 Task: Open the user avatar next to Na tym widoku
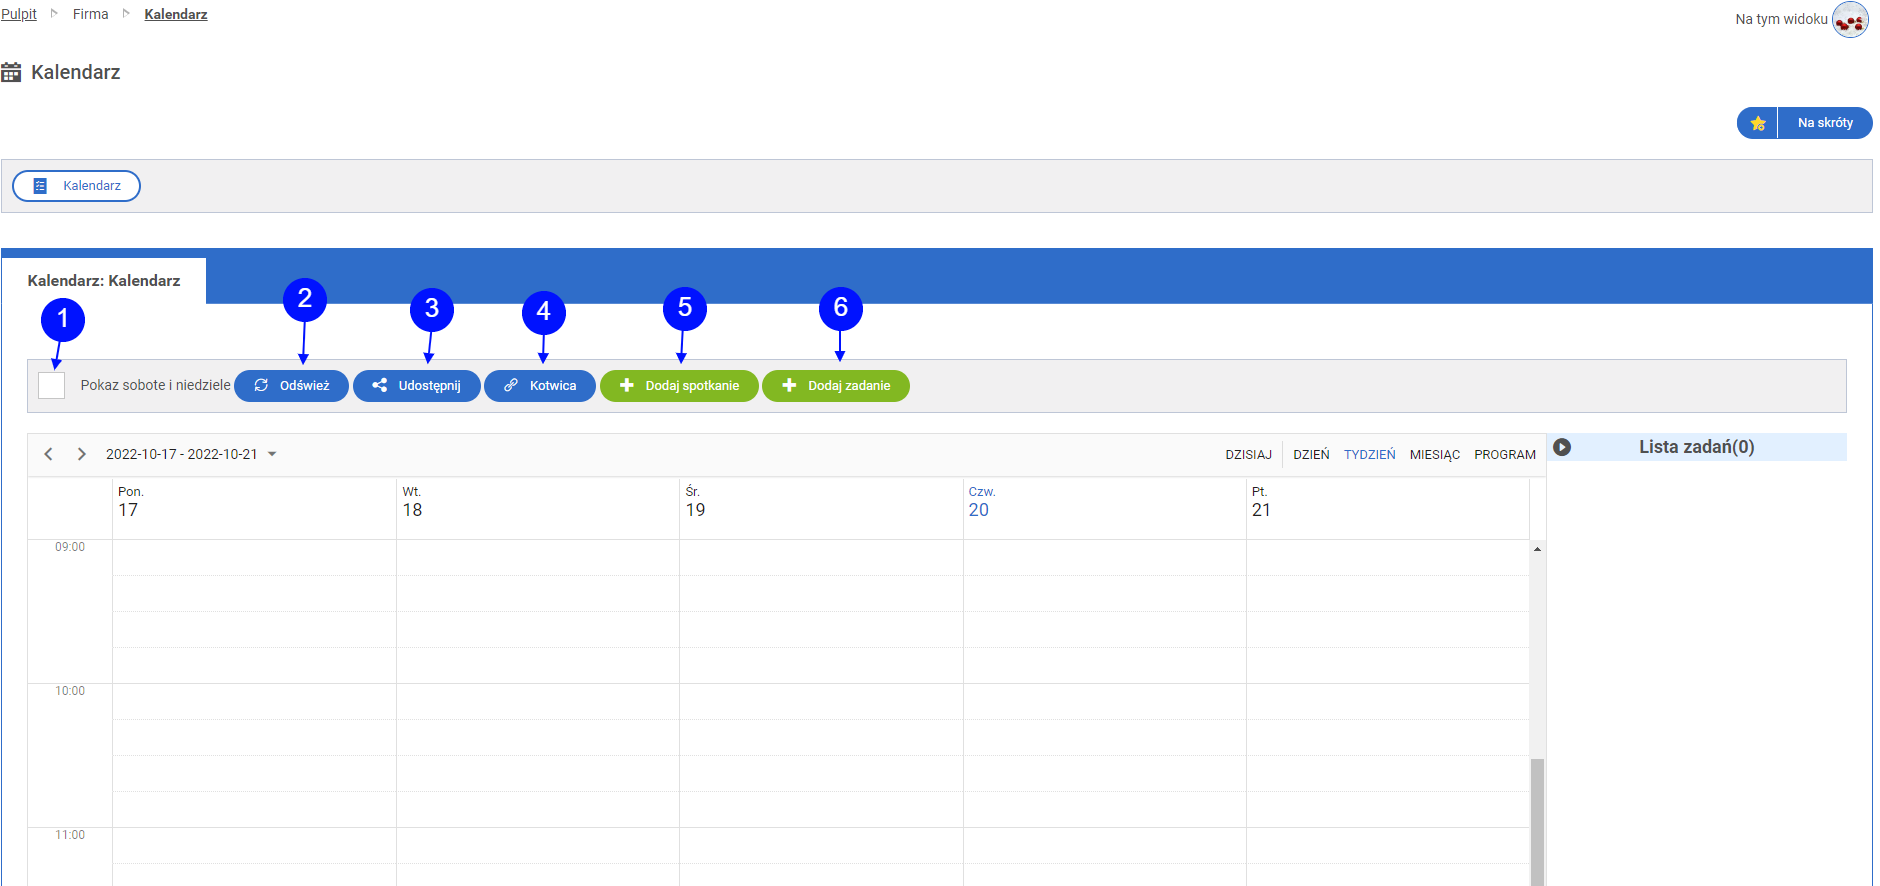coord(1850,19)
